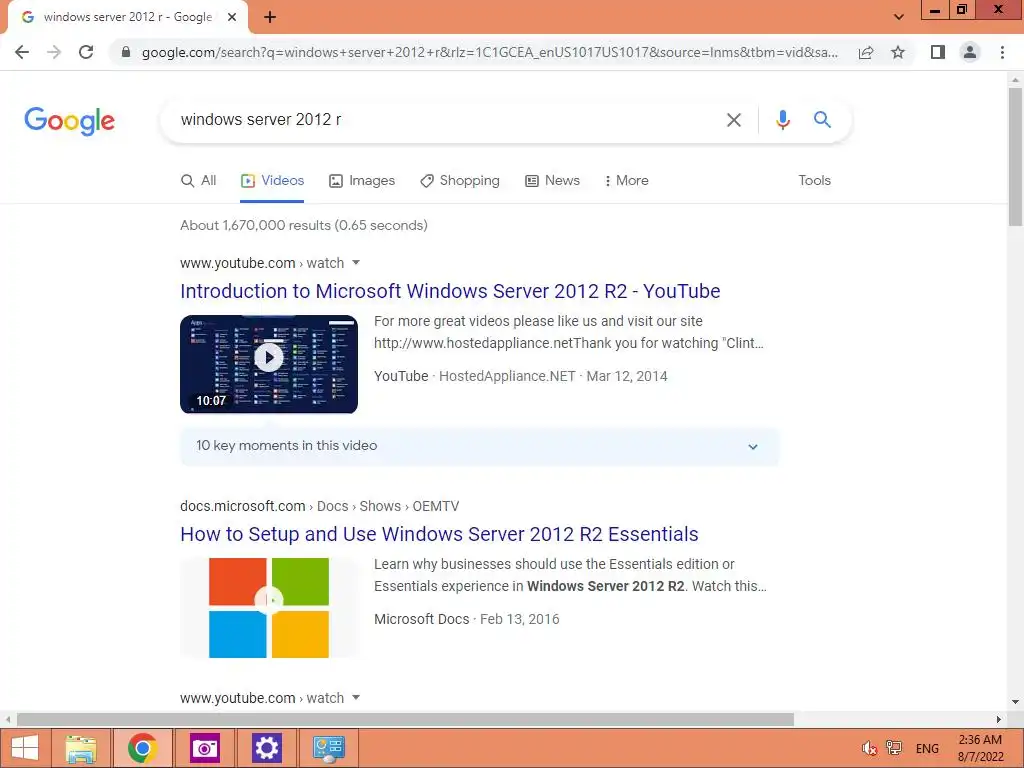Play the 10:07 video thumbnail
This screenshot has width=1024, height=768.
coord(269,364)
